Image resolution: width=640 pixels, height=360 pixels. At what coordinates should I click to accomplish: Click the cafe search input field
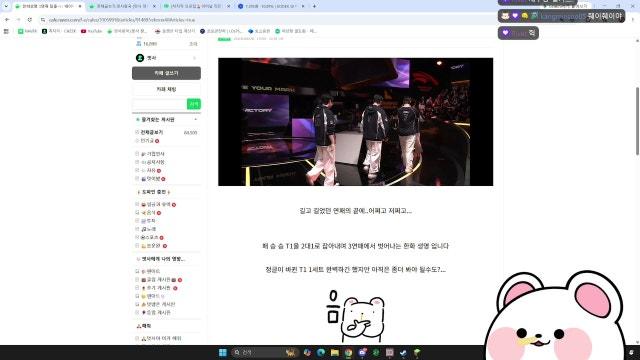159,104
